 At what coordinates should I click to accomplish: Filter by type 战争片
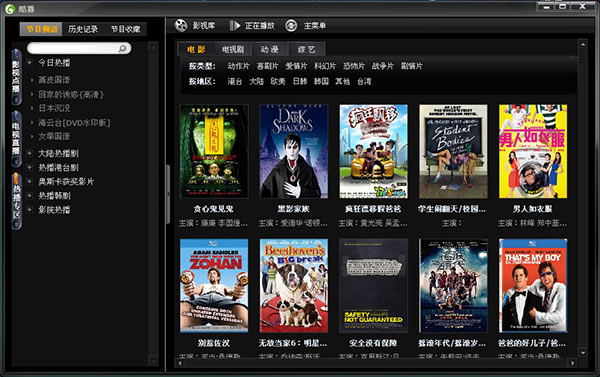point(383,66)
